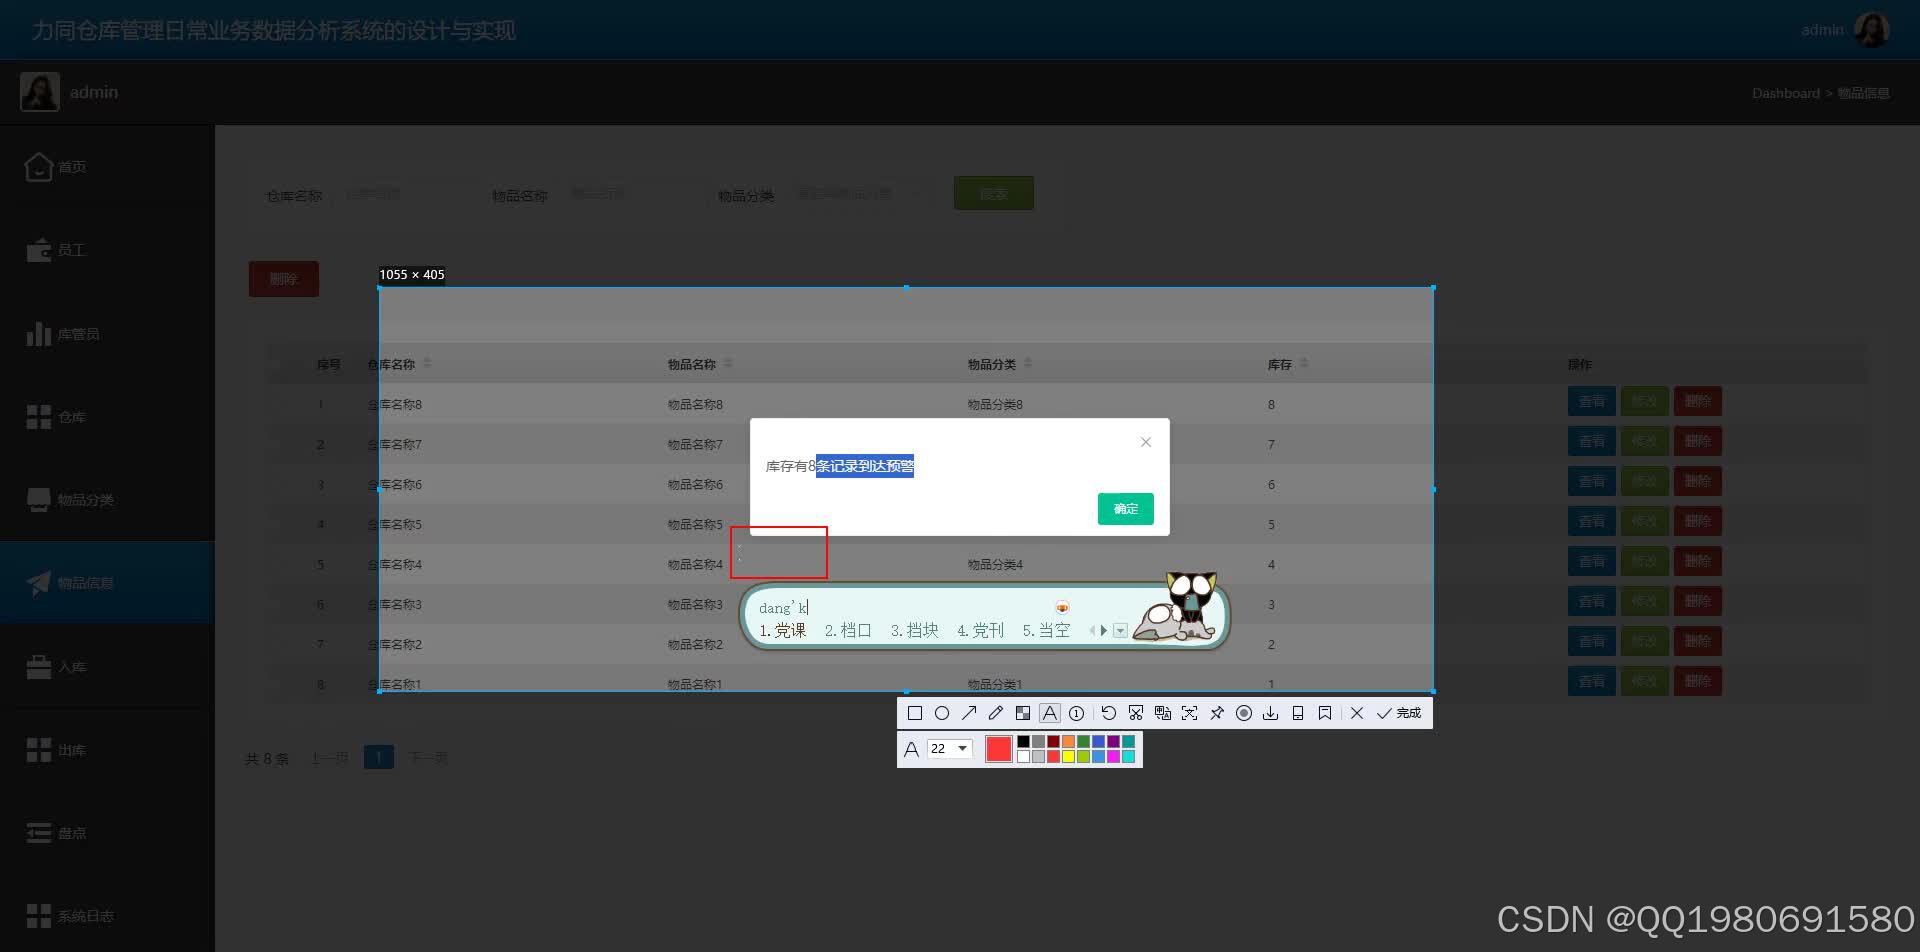Open 库管员 in the sidebar

tap(107, 334)
